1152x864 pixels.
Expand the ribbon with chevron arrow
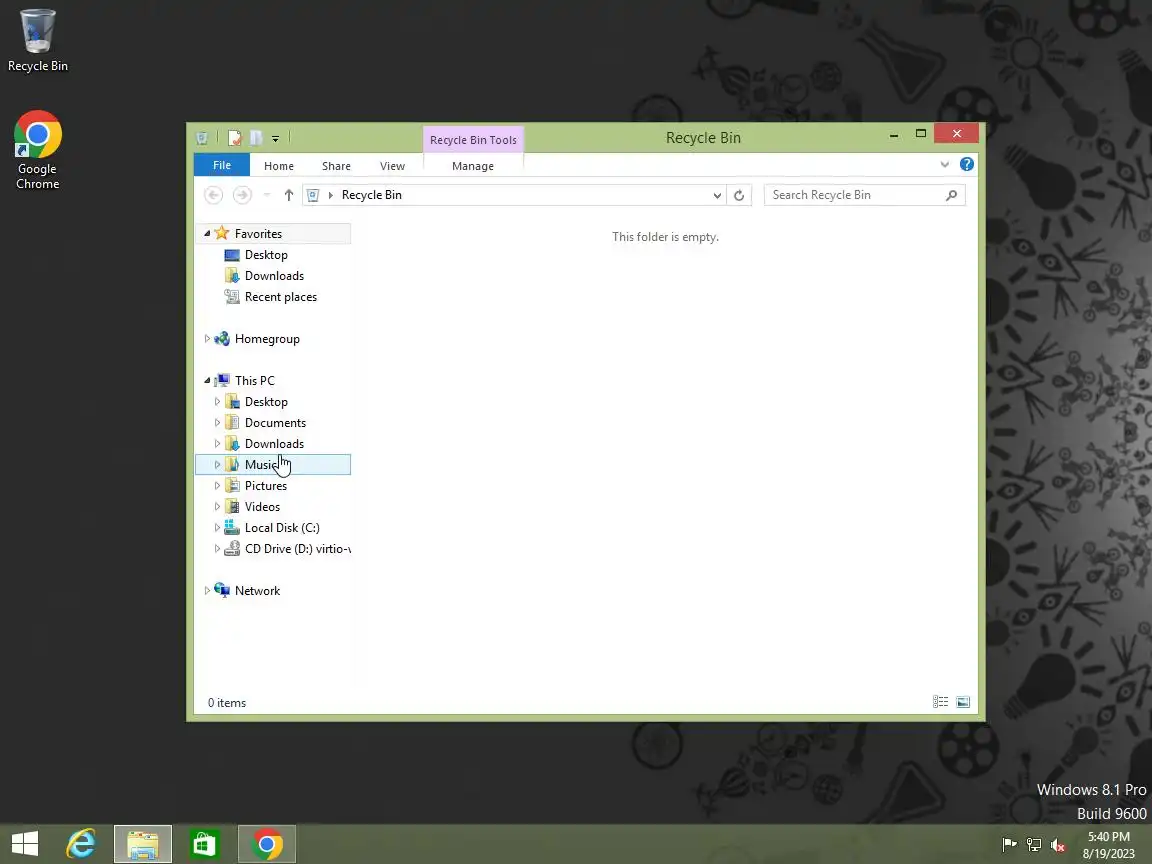[945, 165]
